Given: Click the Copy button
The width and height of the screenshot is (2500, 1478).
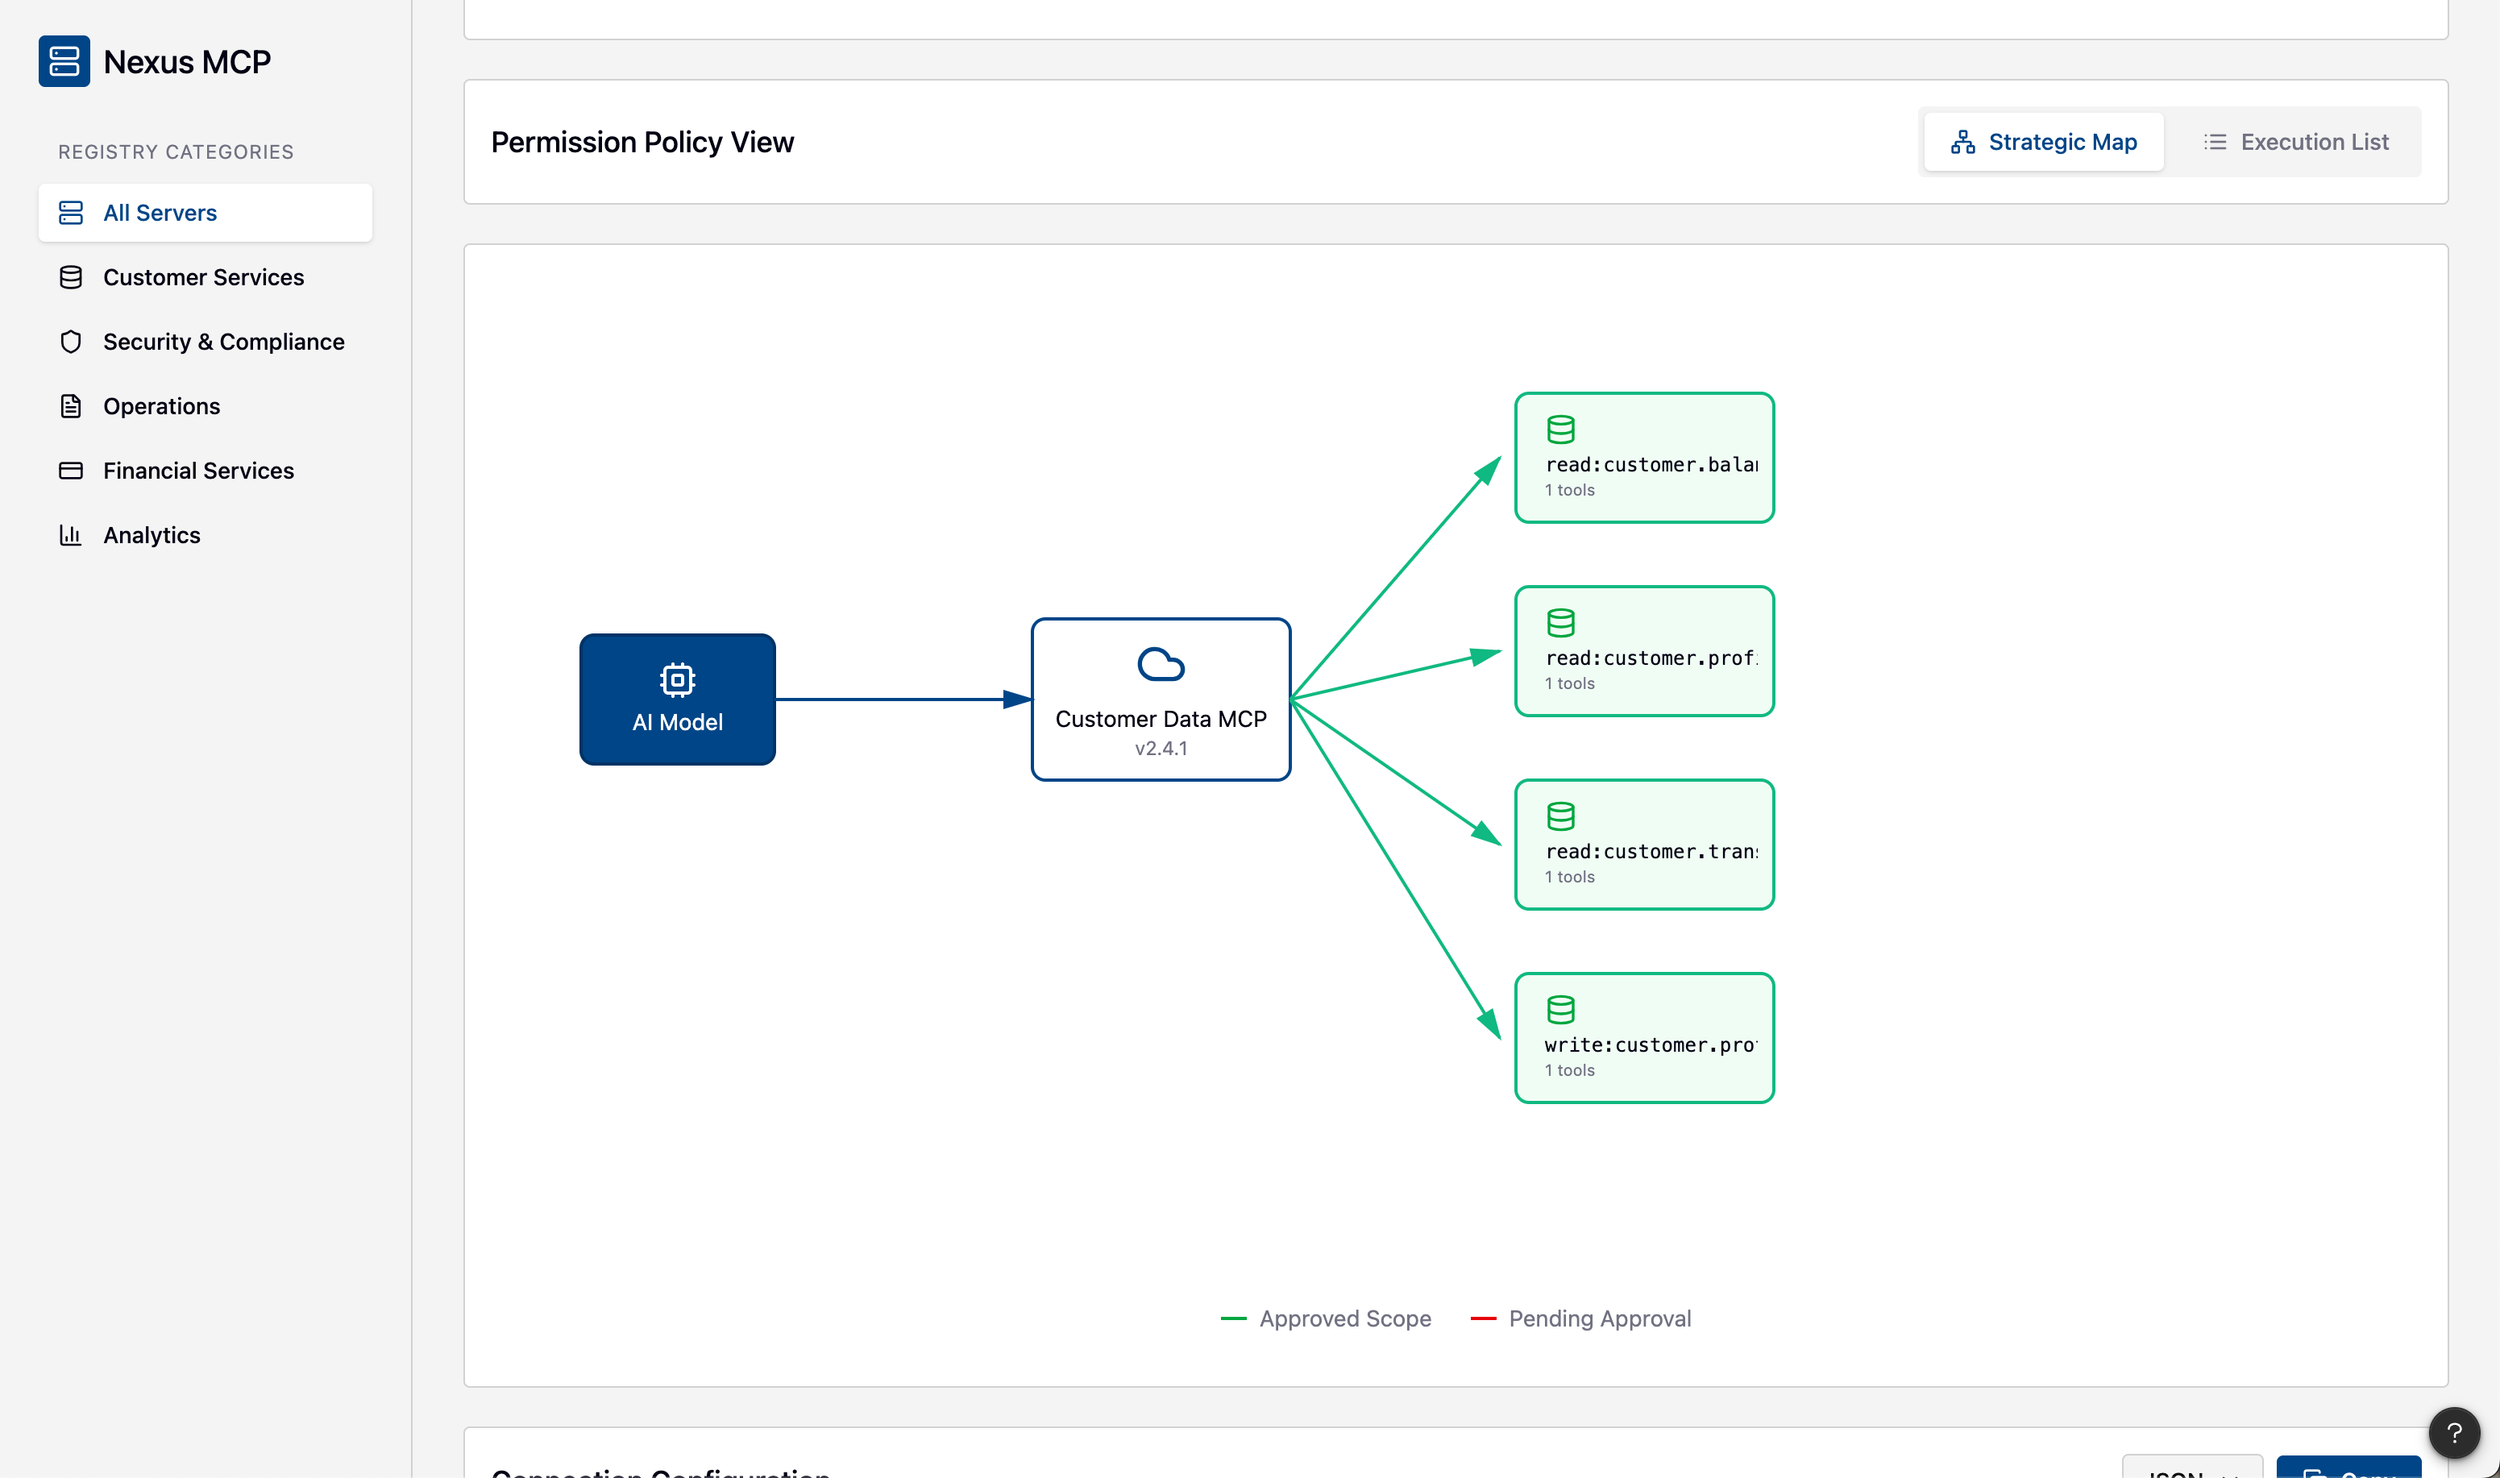Looking at the screenshot, I should tap(2347, 1470).
